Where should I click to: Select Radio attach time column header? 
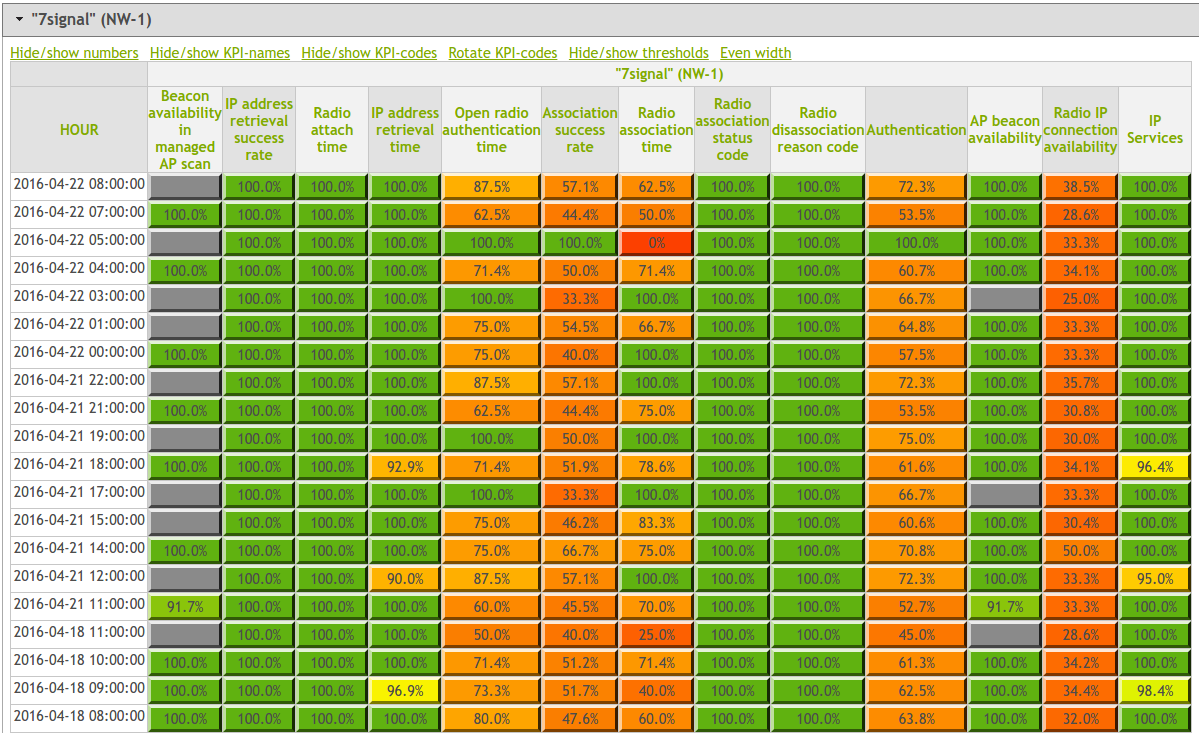point(332,130)
